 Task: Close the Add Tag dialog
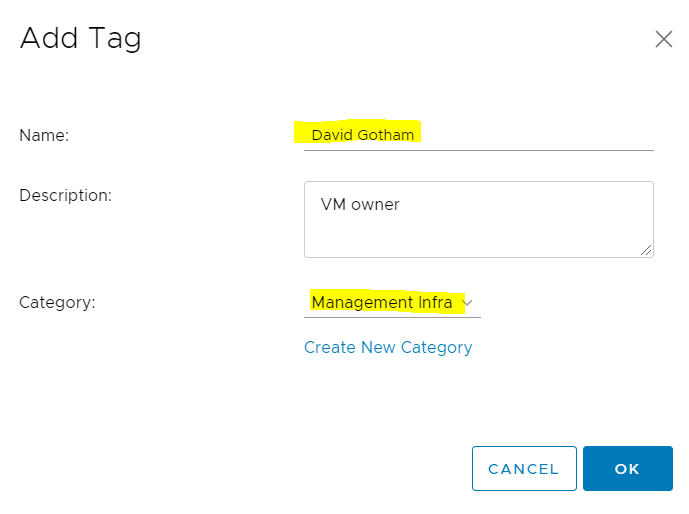[x=663, y=39]
